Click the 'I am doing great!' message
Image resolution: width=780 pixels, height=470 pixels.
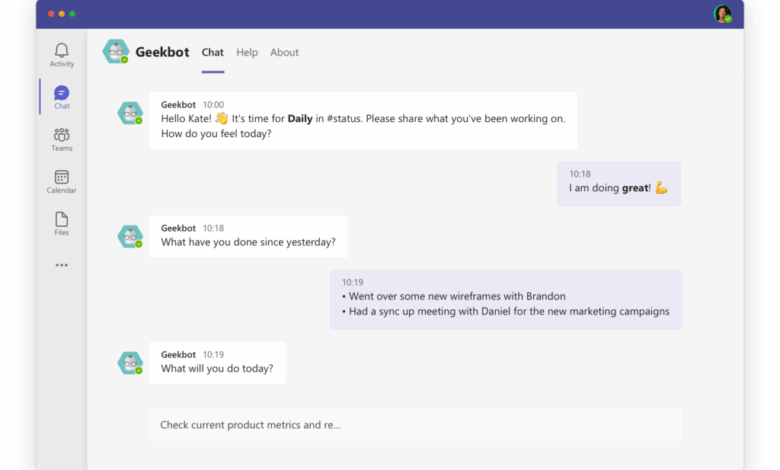619,184
